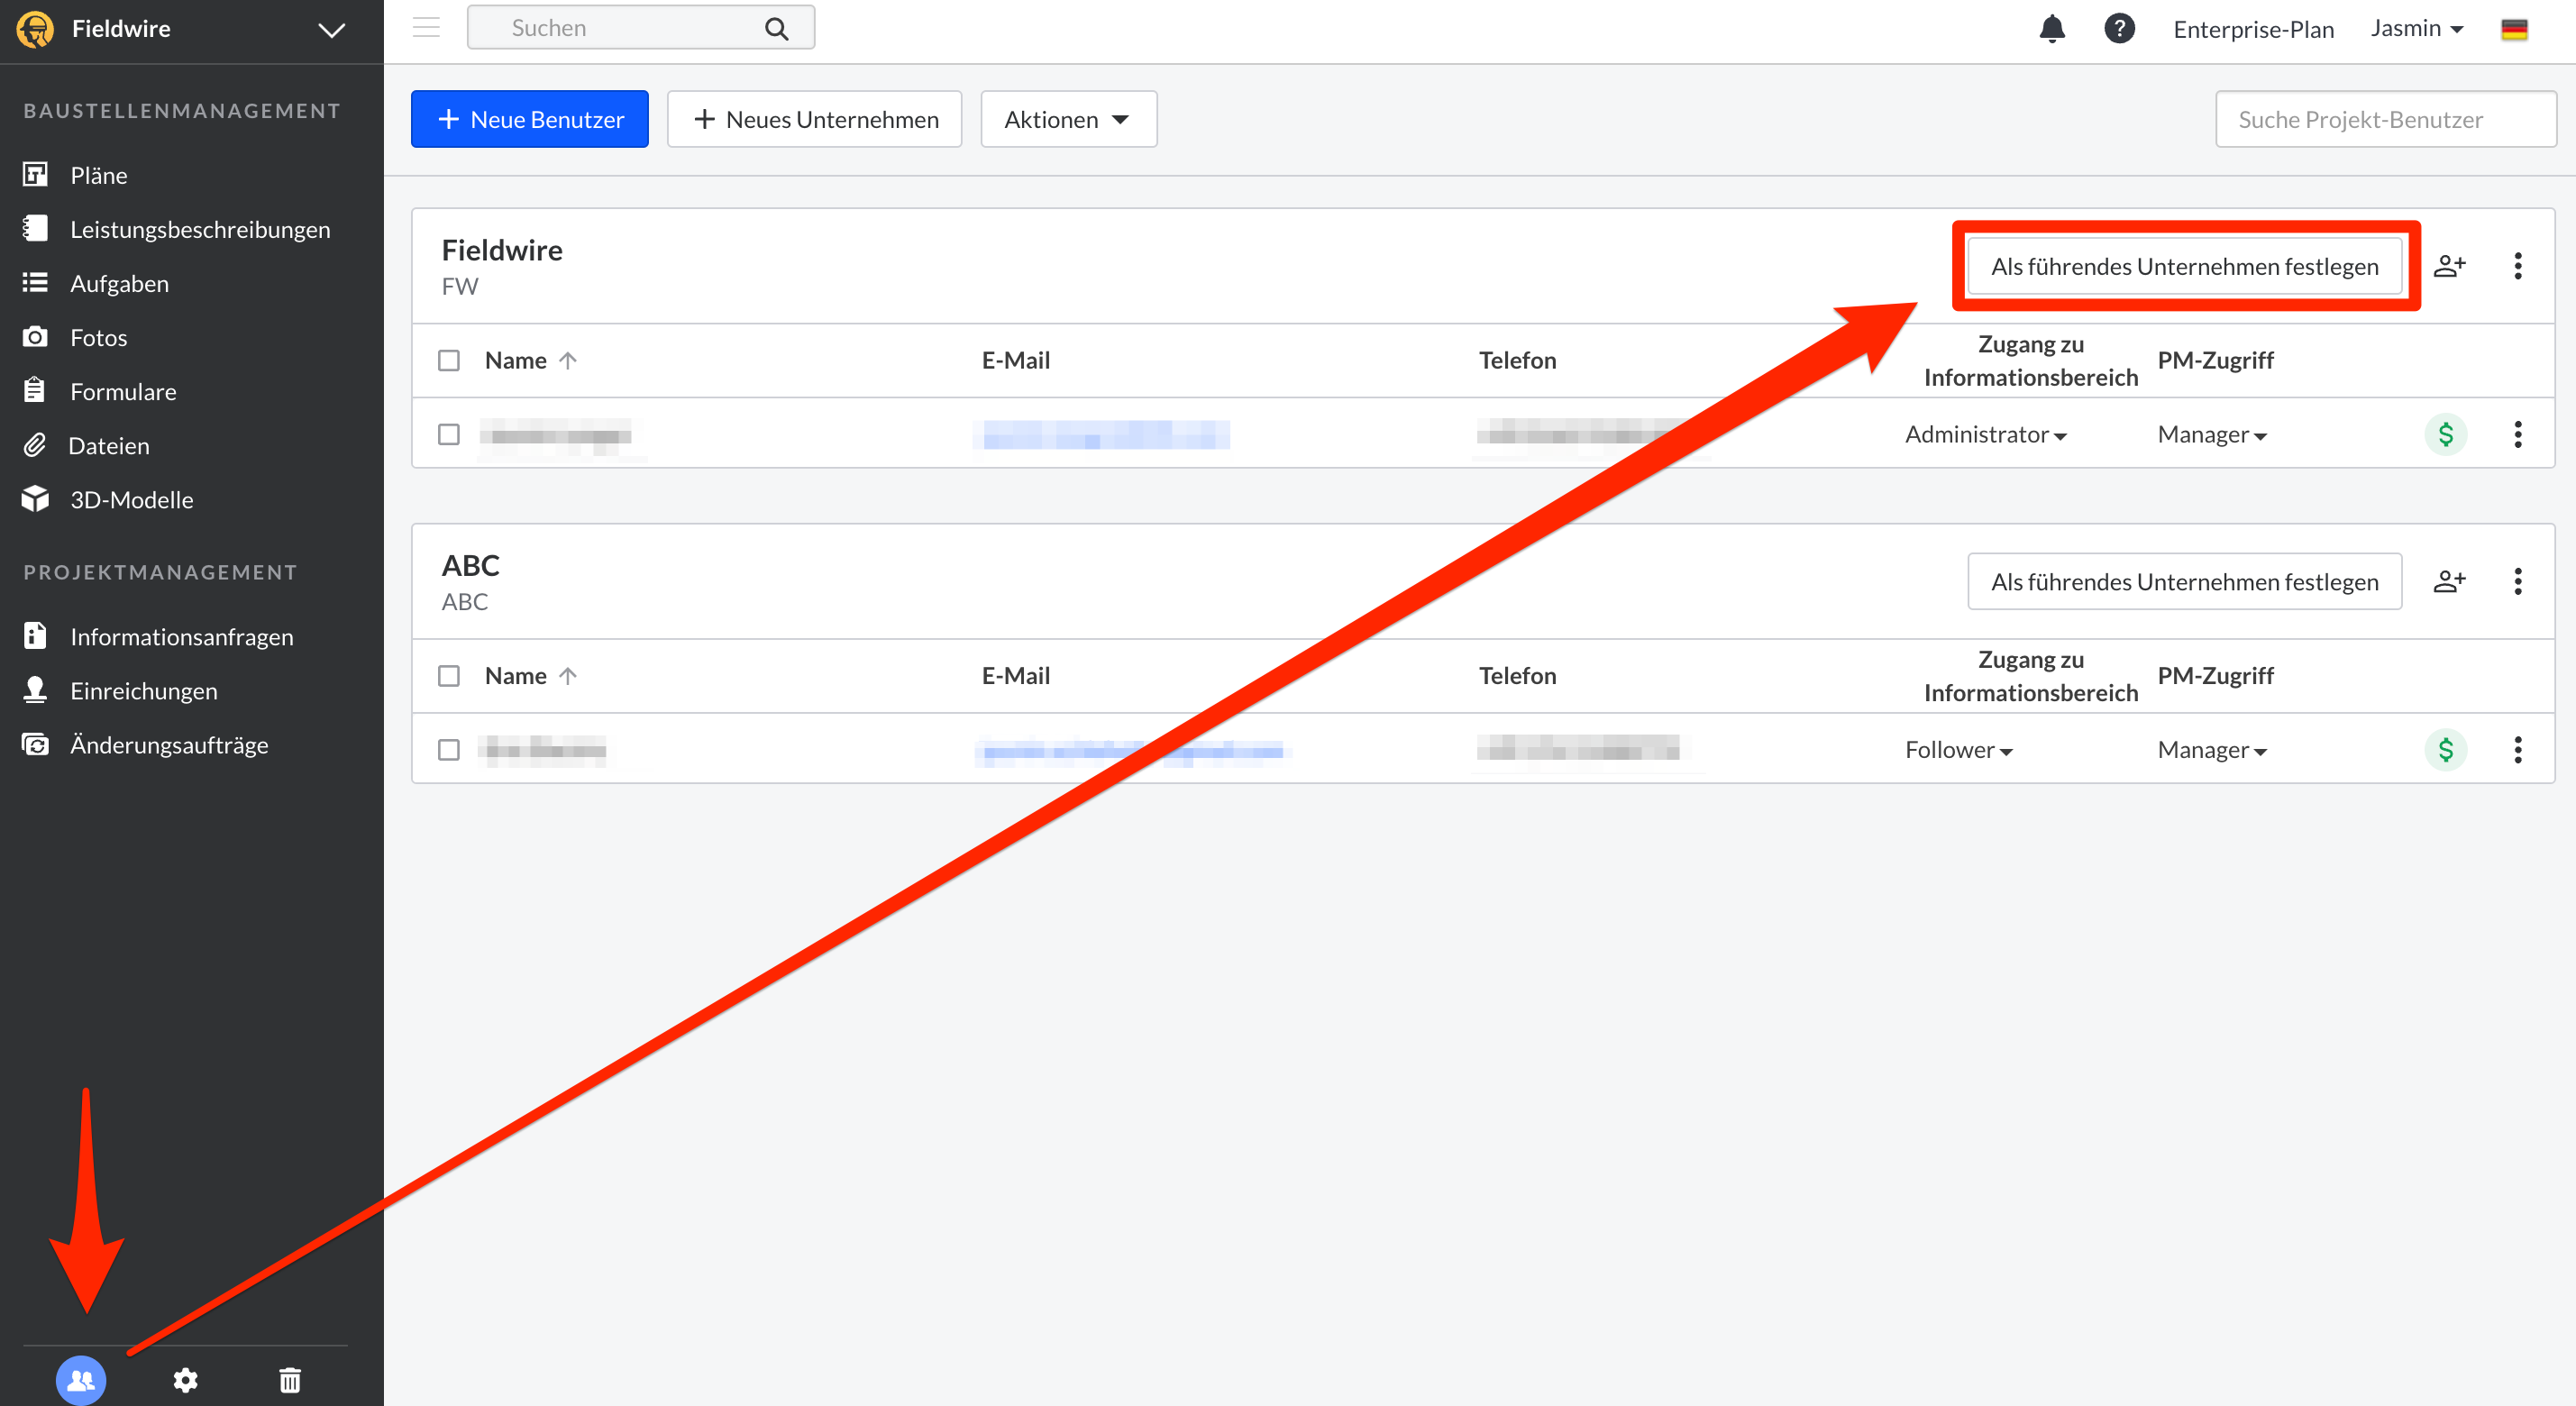The height and width of the screenshot is (1406, 2576).
Task: Open Manager dropdown in ABC row
Action: (2212, 749)
